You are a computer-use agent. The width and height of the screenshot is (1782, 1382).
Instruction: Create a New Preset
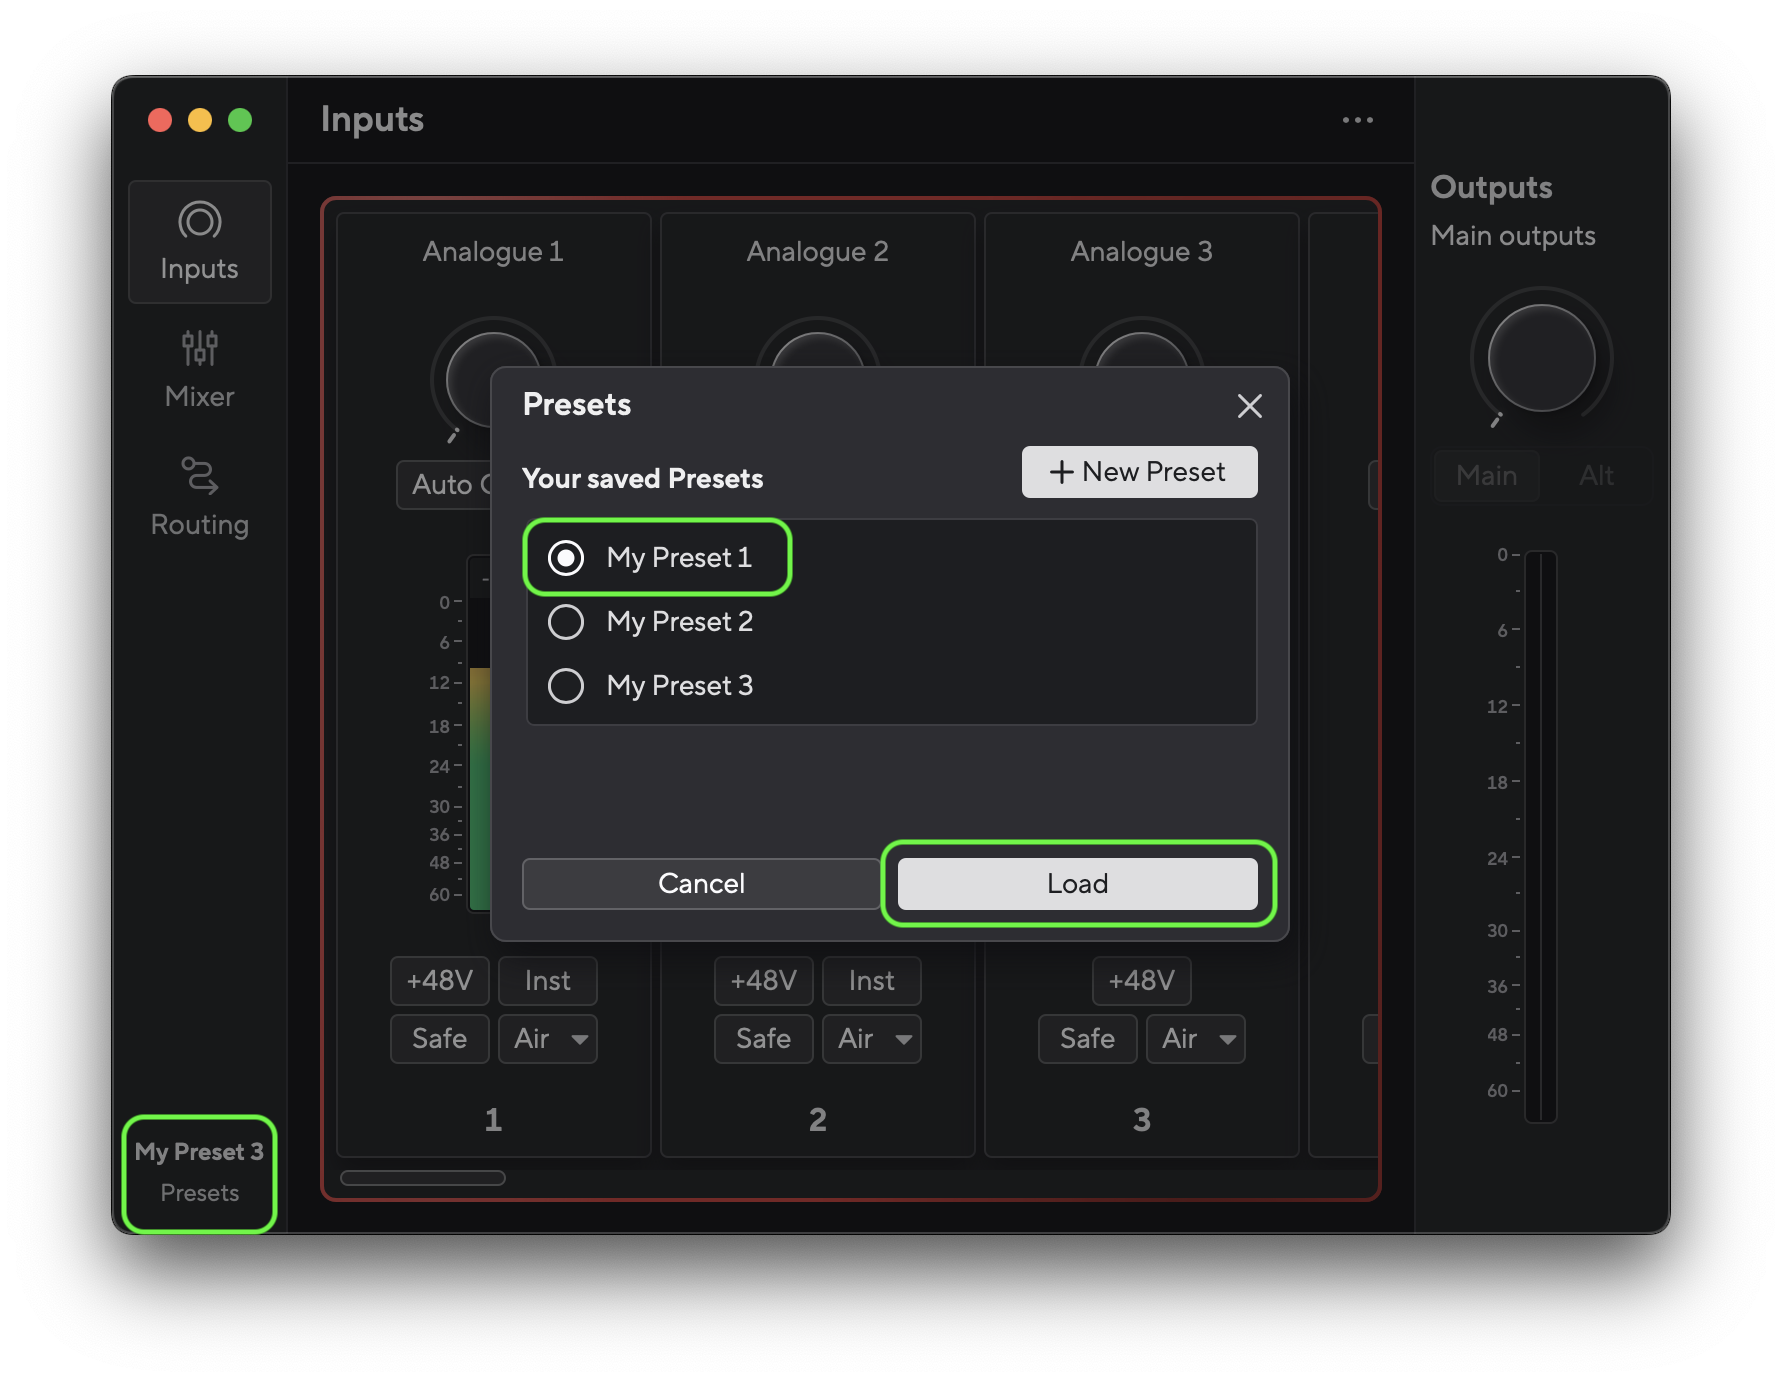coord(1139,471)
